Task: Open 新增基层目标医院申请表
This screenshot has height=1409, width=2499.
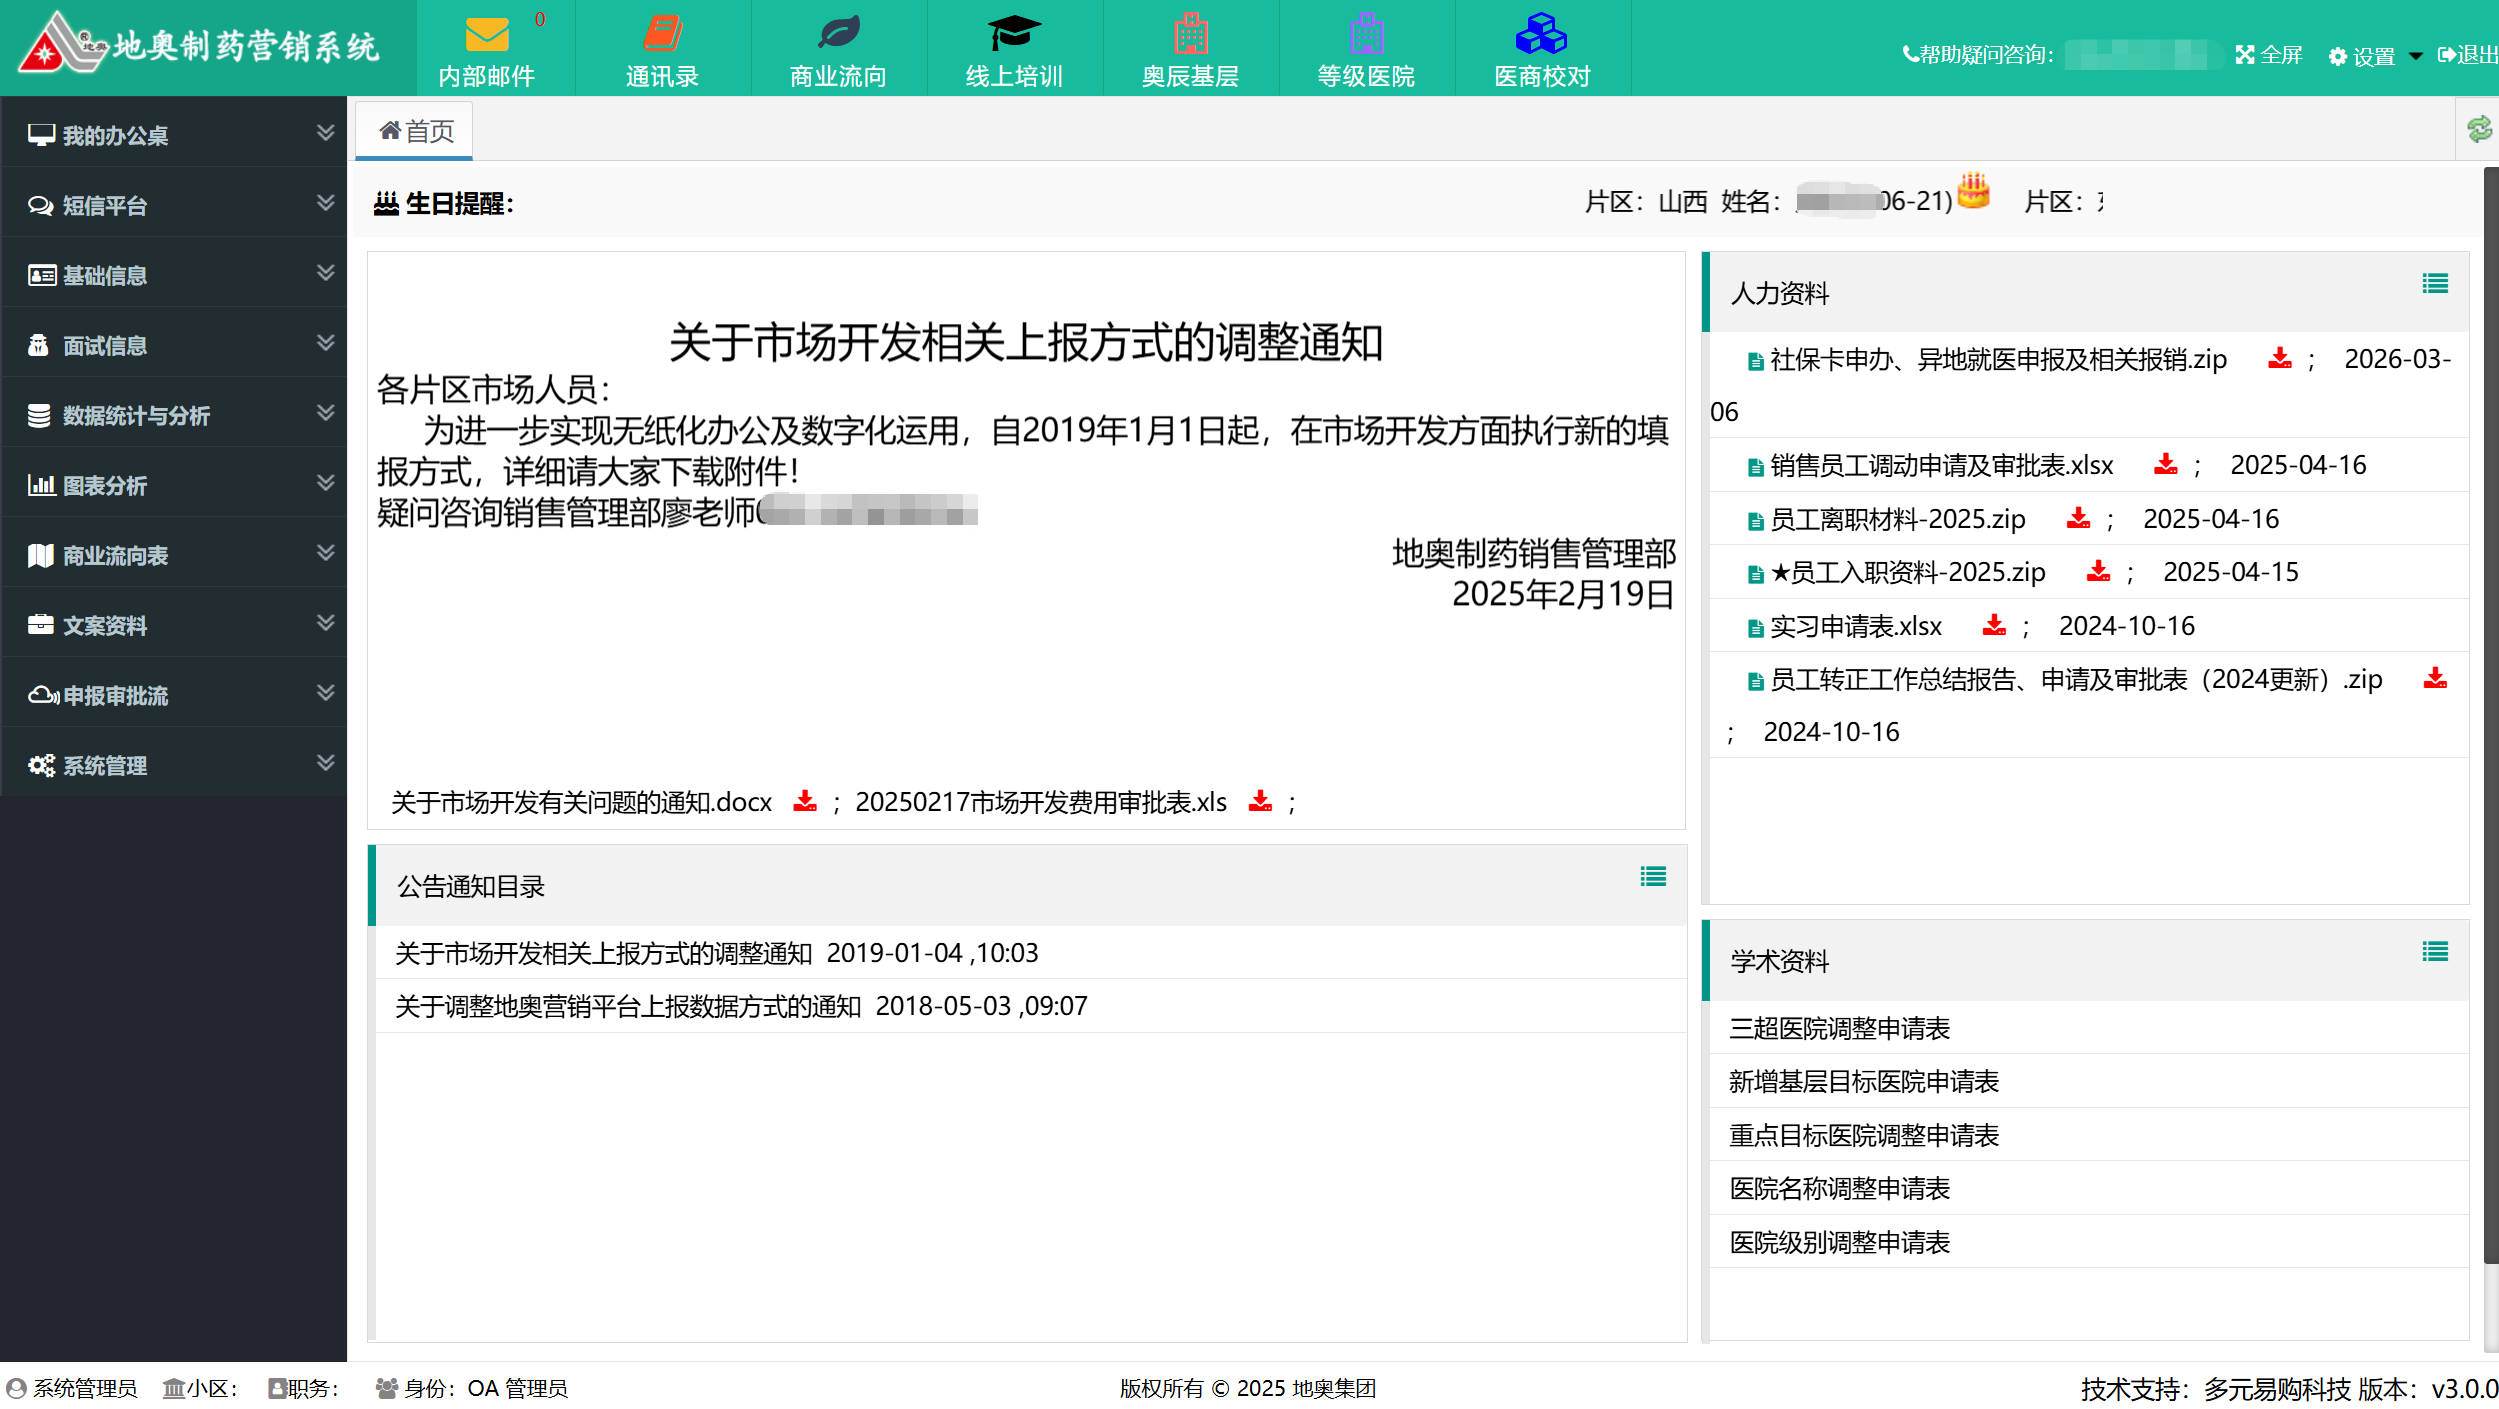Action: click(x=1864, y=1080)
